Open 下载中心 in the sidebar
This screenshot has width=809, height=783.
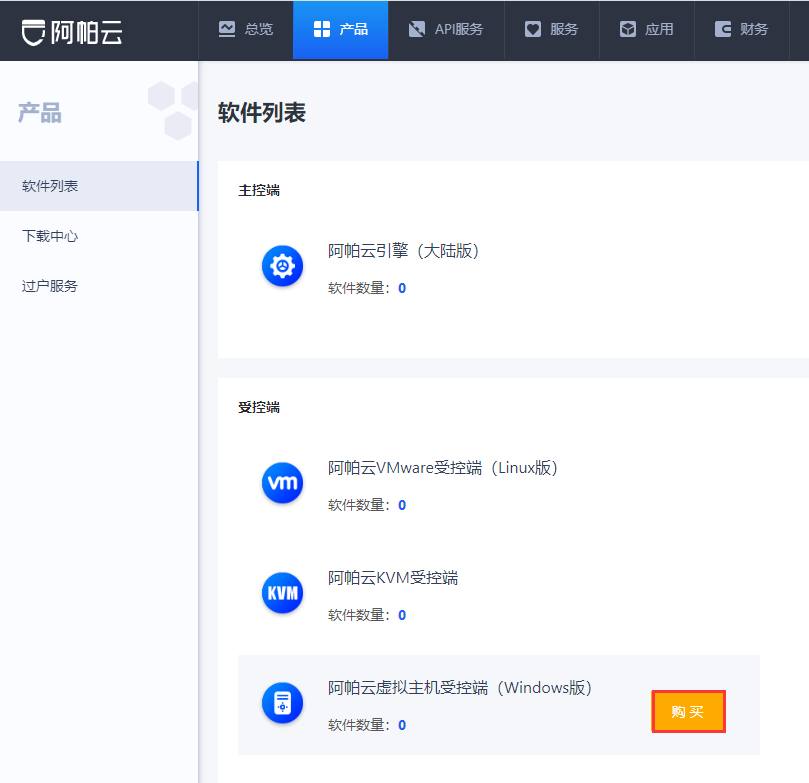(99, 236)
